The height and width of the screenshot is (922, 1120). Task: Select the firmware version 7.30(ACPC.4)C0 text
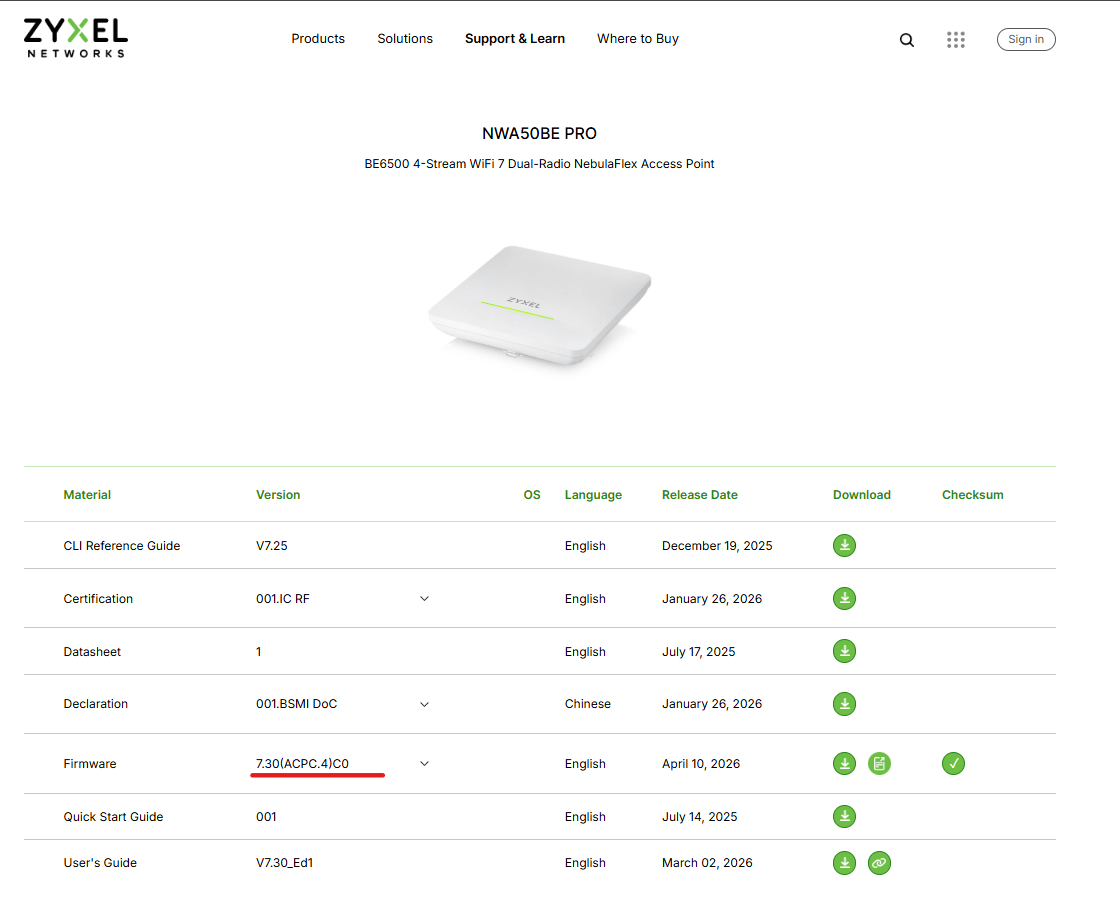point(302,763)
